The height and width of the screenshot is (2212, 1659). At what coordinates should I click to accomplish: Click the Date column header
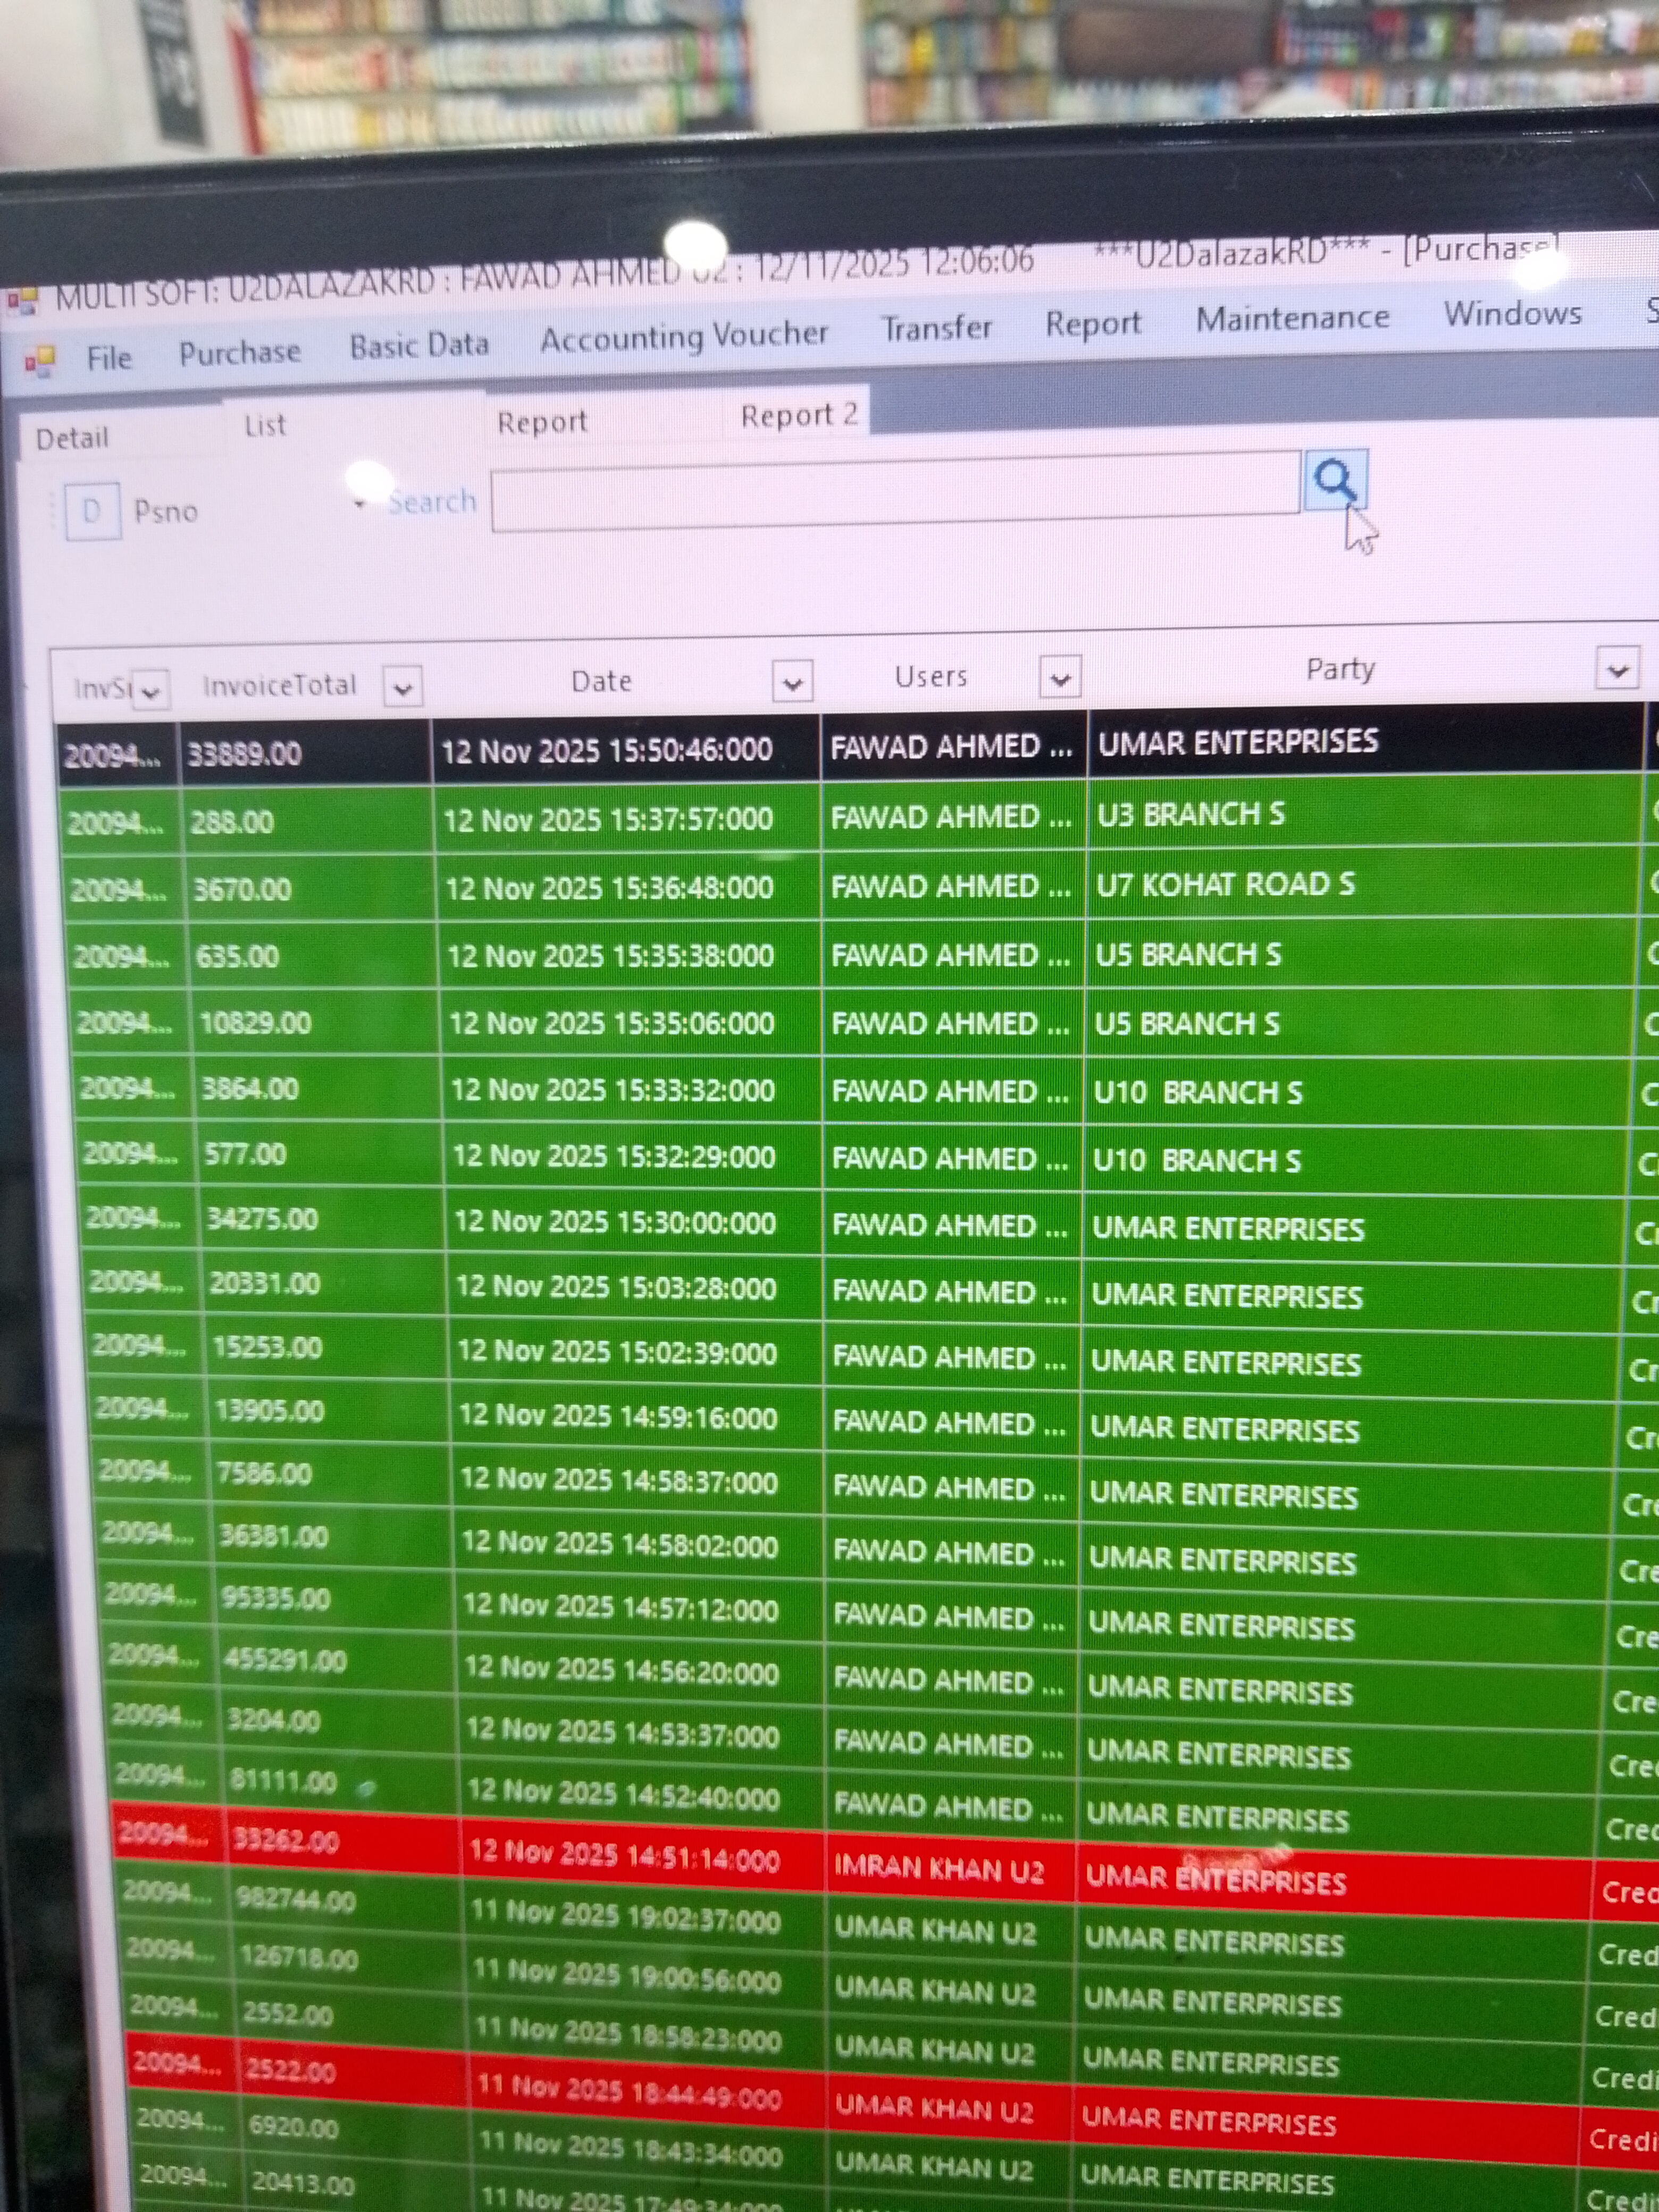point(601,682)
